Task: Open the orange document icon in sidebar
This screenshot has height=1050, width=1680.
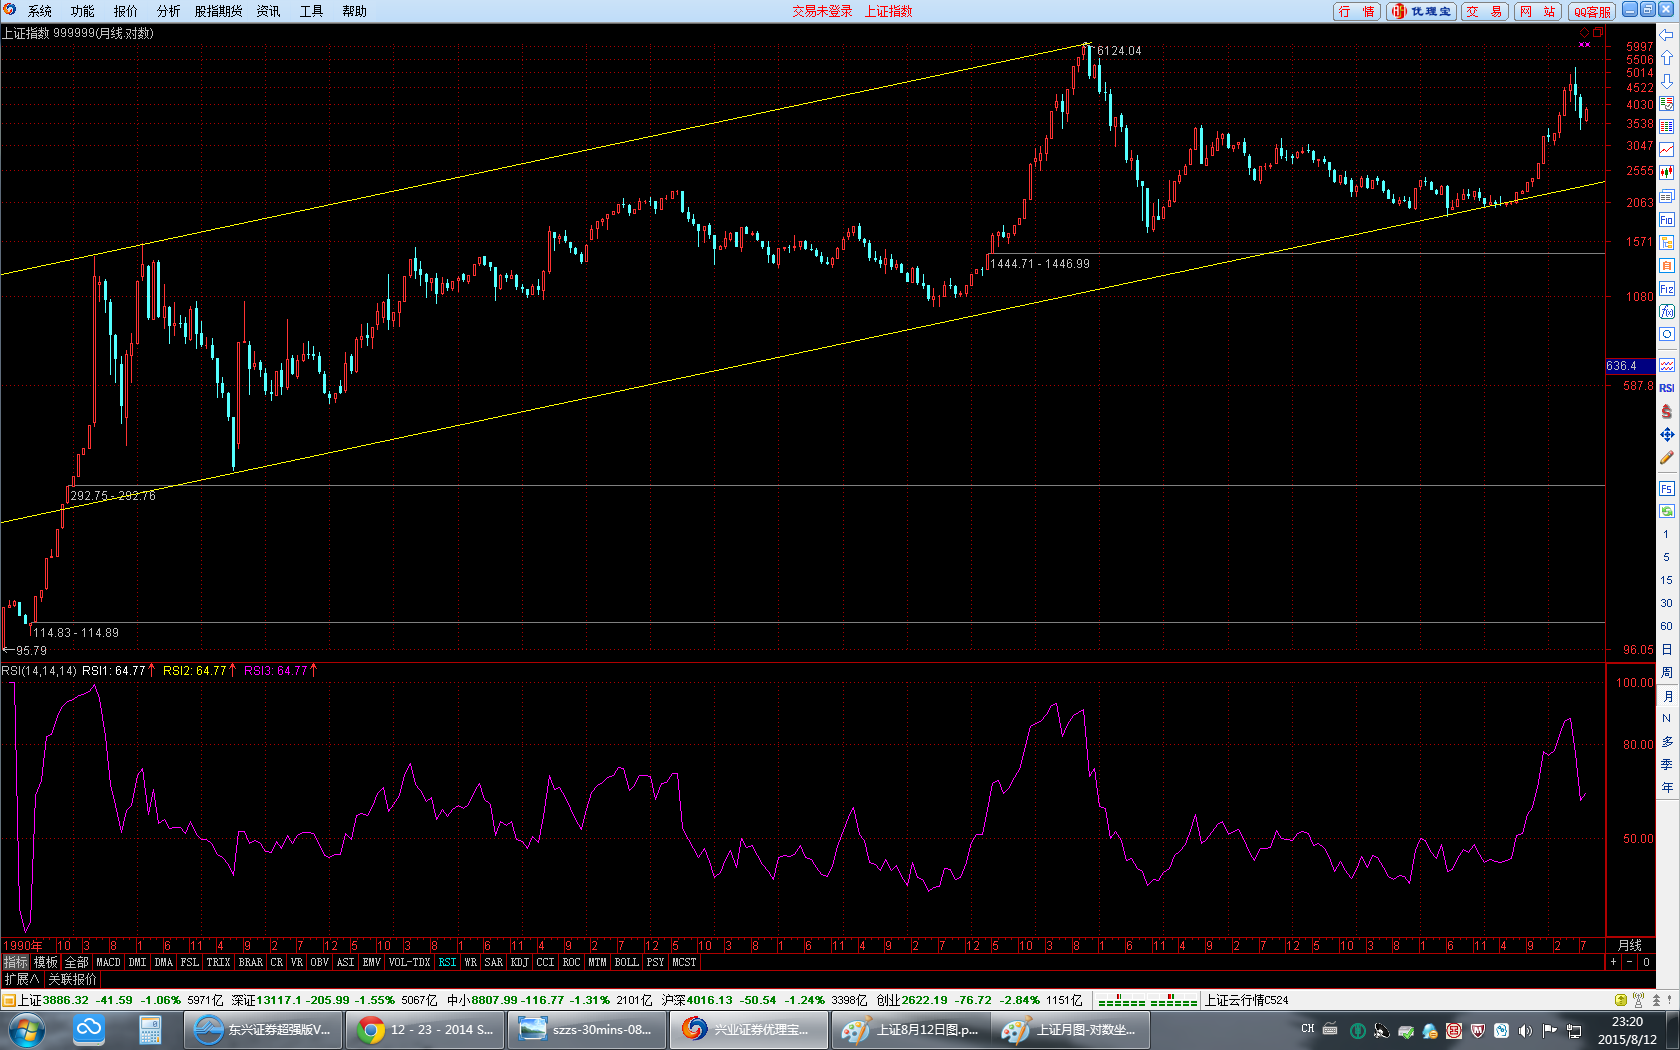Action: [x=1666, y=266]
